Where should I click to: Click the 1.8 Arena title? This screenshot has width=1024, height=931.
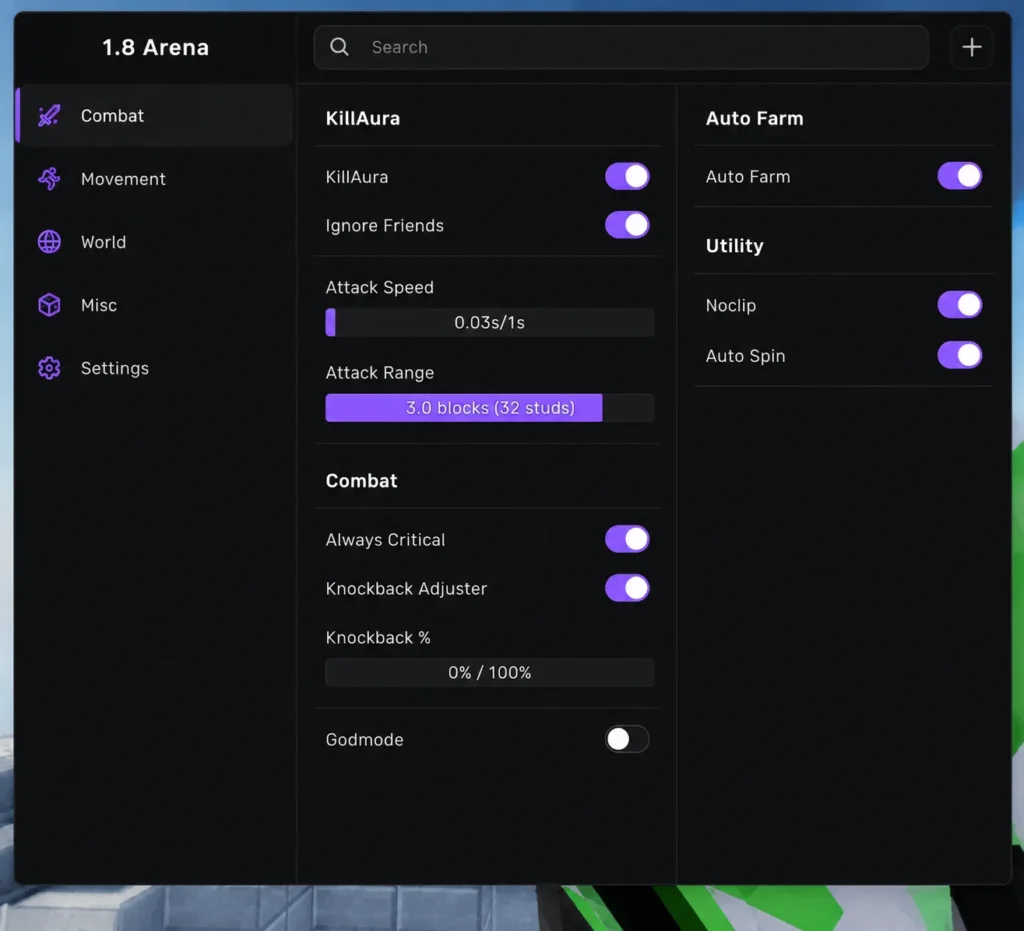[x=155, y=47]
